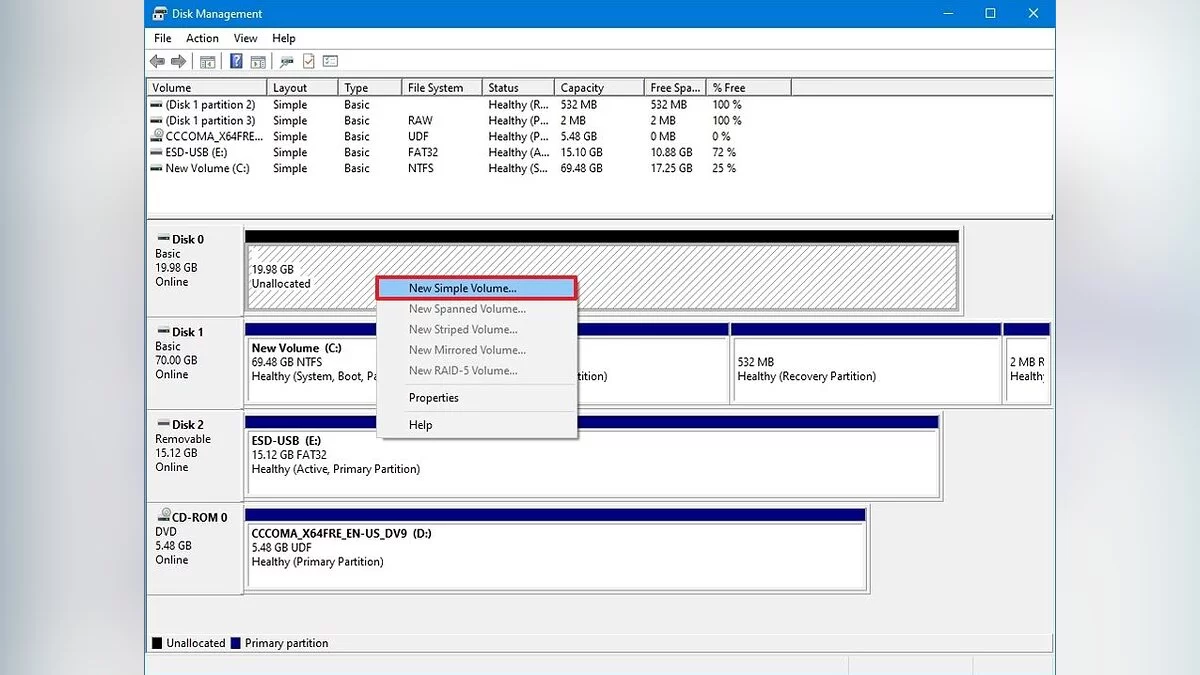
Task: Click Help in the context menu
Action: pos(420,425)
